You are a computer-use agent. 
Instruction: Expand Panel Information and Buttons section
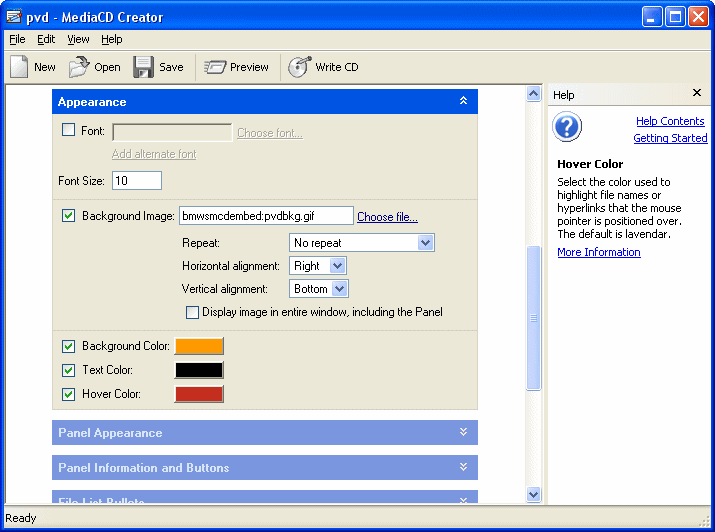coord(264,467)
